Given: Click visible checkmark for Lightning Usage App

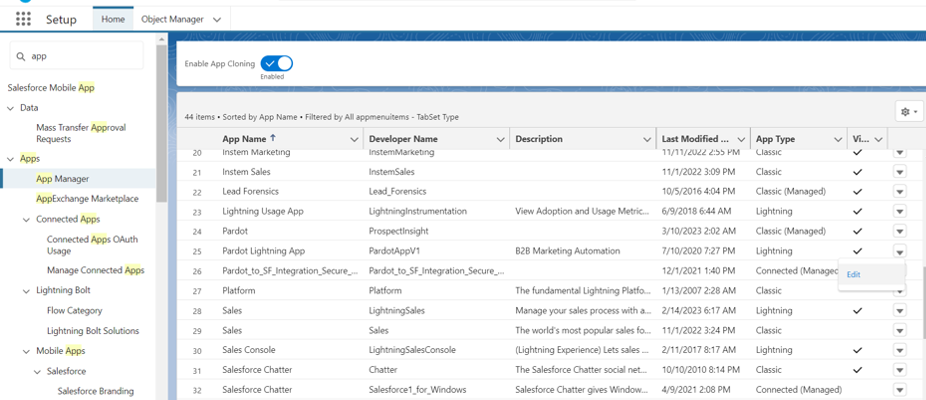Looking at the screenshot, I should [x=858, y=212].
